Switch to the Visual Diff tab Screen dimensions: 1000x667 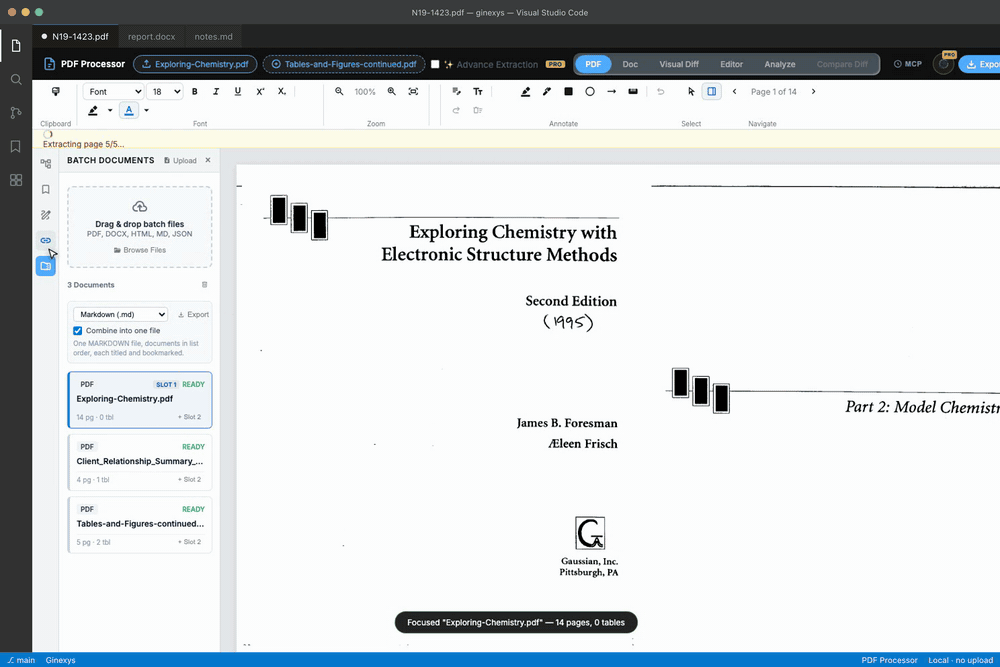(679, 64)
